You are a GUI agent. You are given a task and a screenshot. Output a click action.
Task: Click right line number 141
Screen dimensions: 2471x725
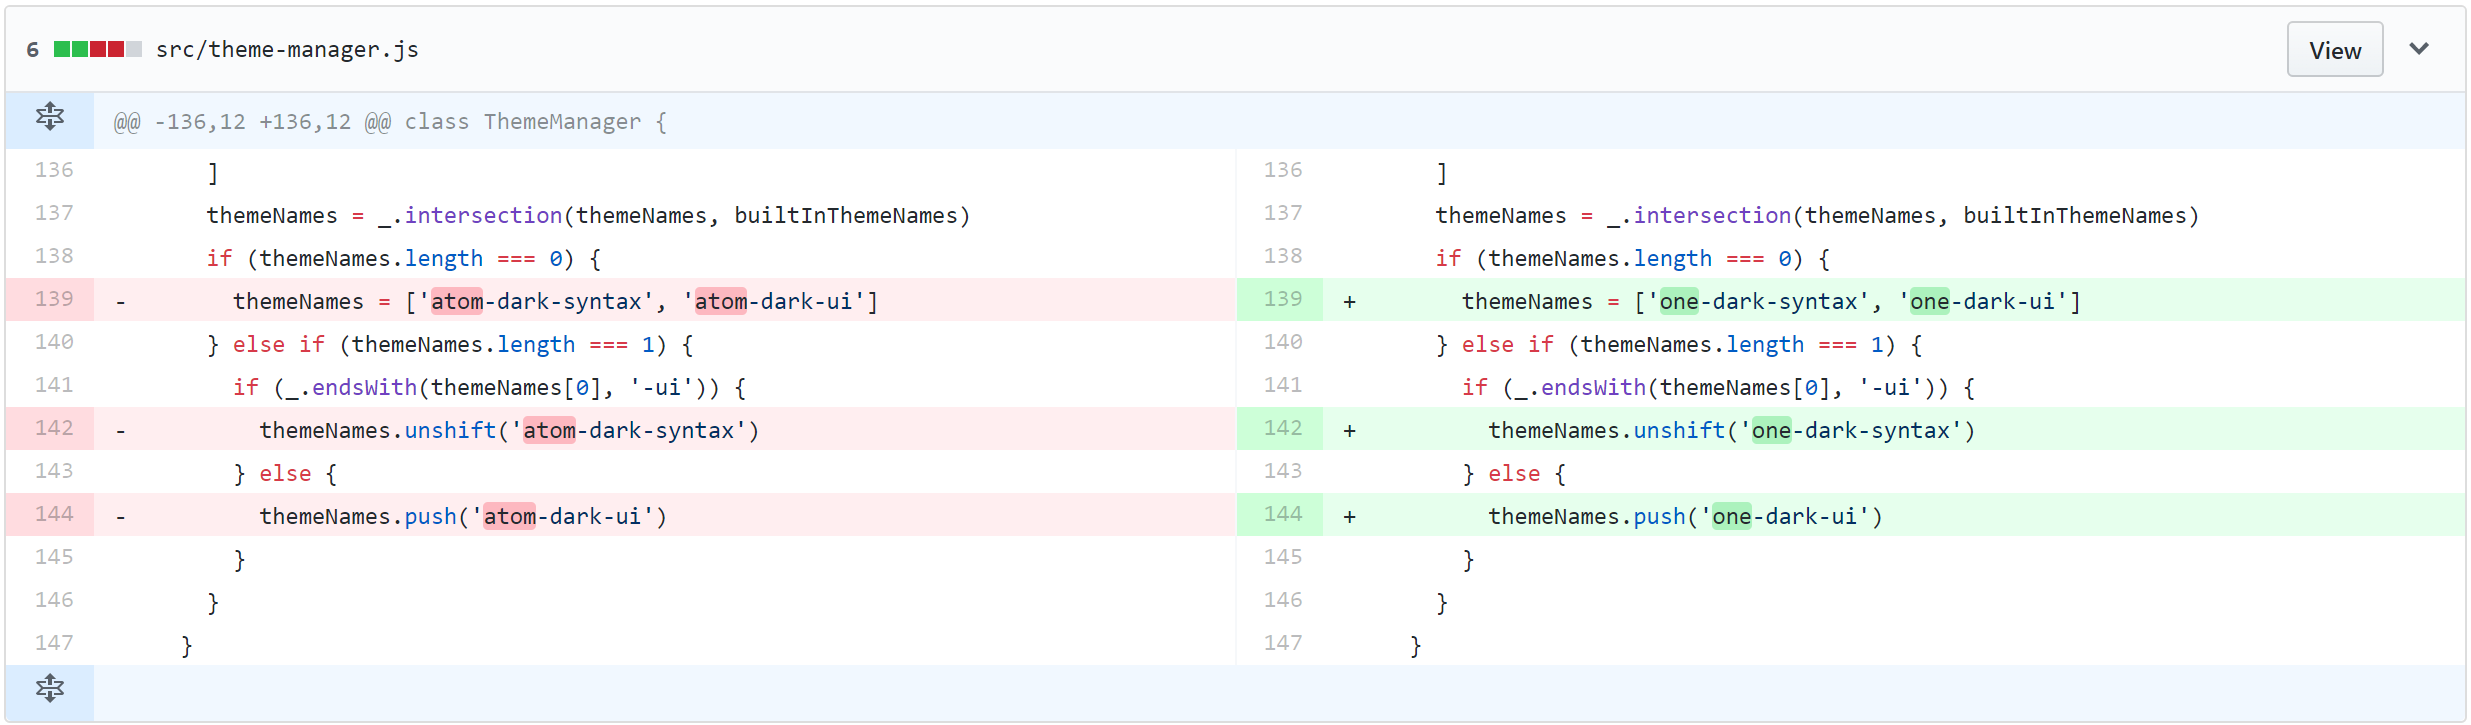(1282, 385)
